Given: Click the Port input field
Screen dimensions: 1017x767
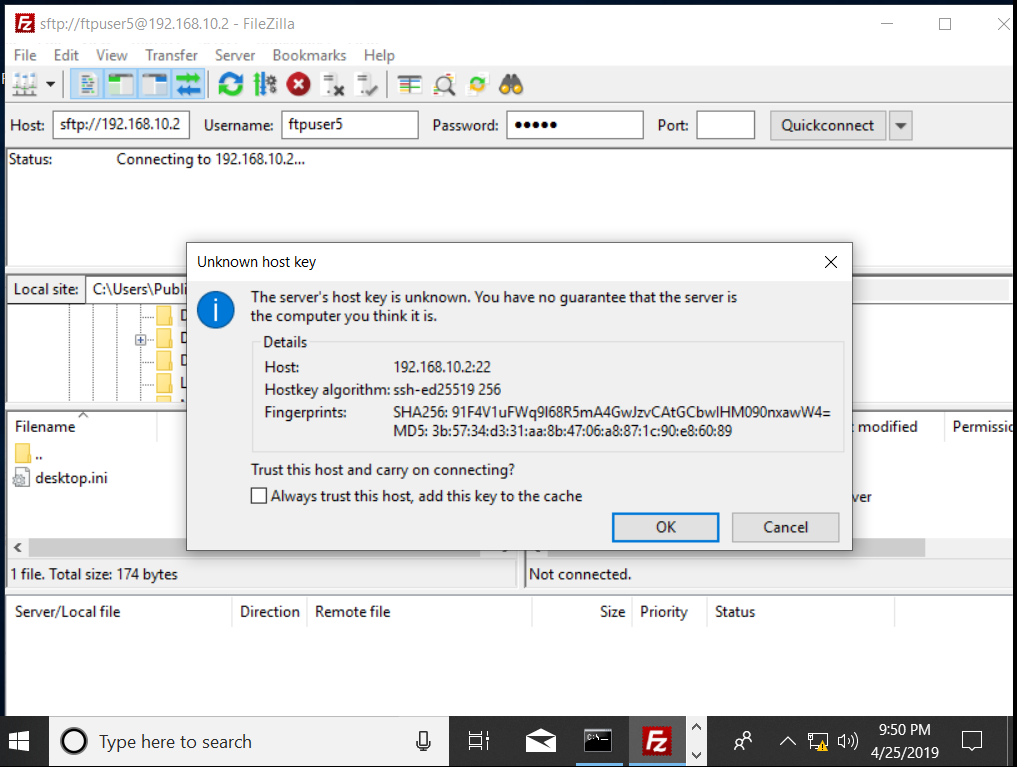Looking at the screenshot, I should pyautogui.click(x=725, y=124).
